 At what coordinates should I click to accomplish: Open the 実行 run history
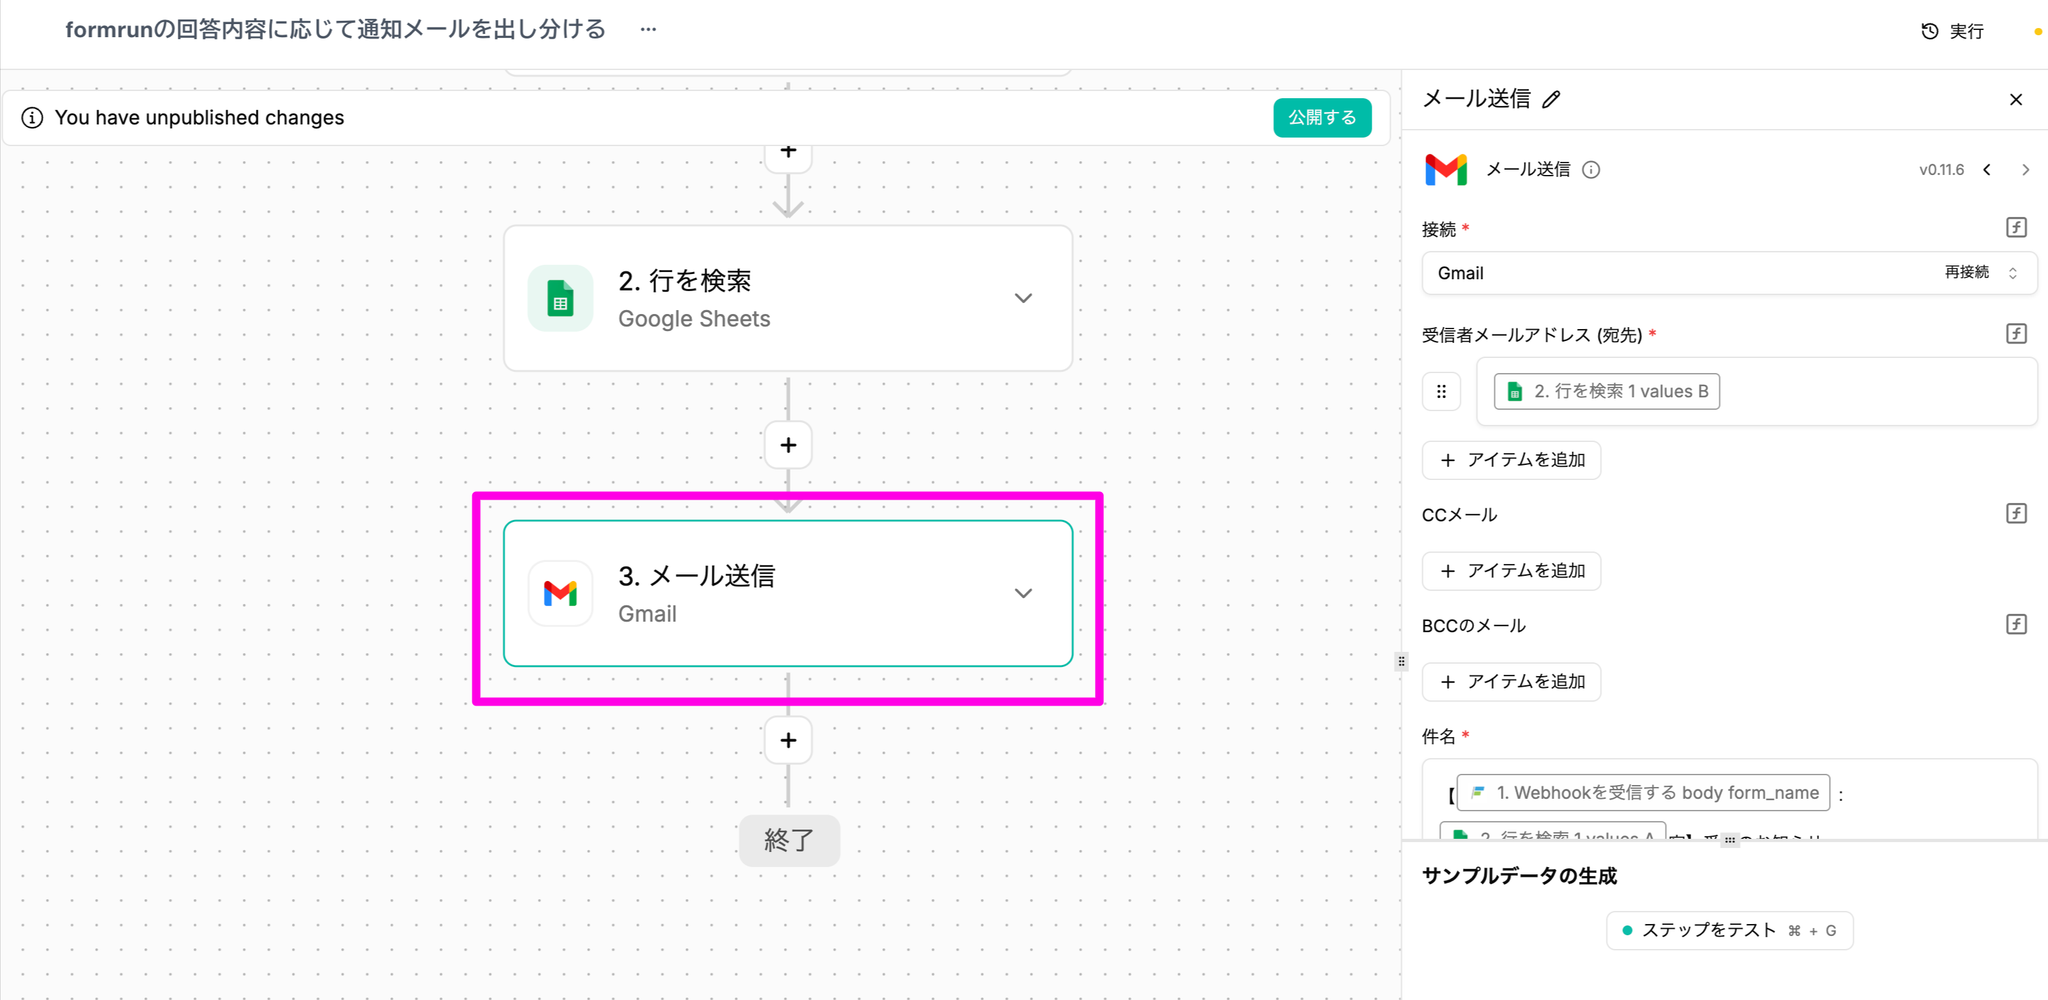coord(1953,31)
